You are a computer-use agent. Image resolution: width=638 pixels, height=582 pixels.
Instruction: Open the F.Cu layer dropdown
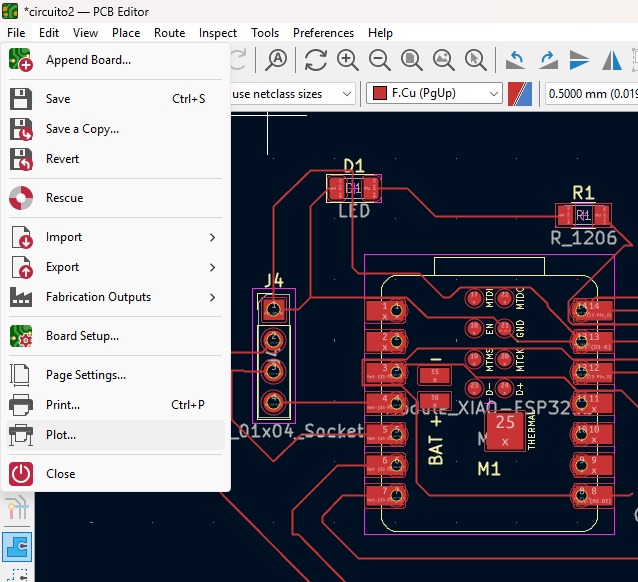coord(434,93)
